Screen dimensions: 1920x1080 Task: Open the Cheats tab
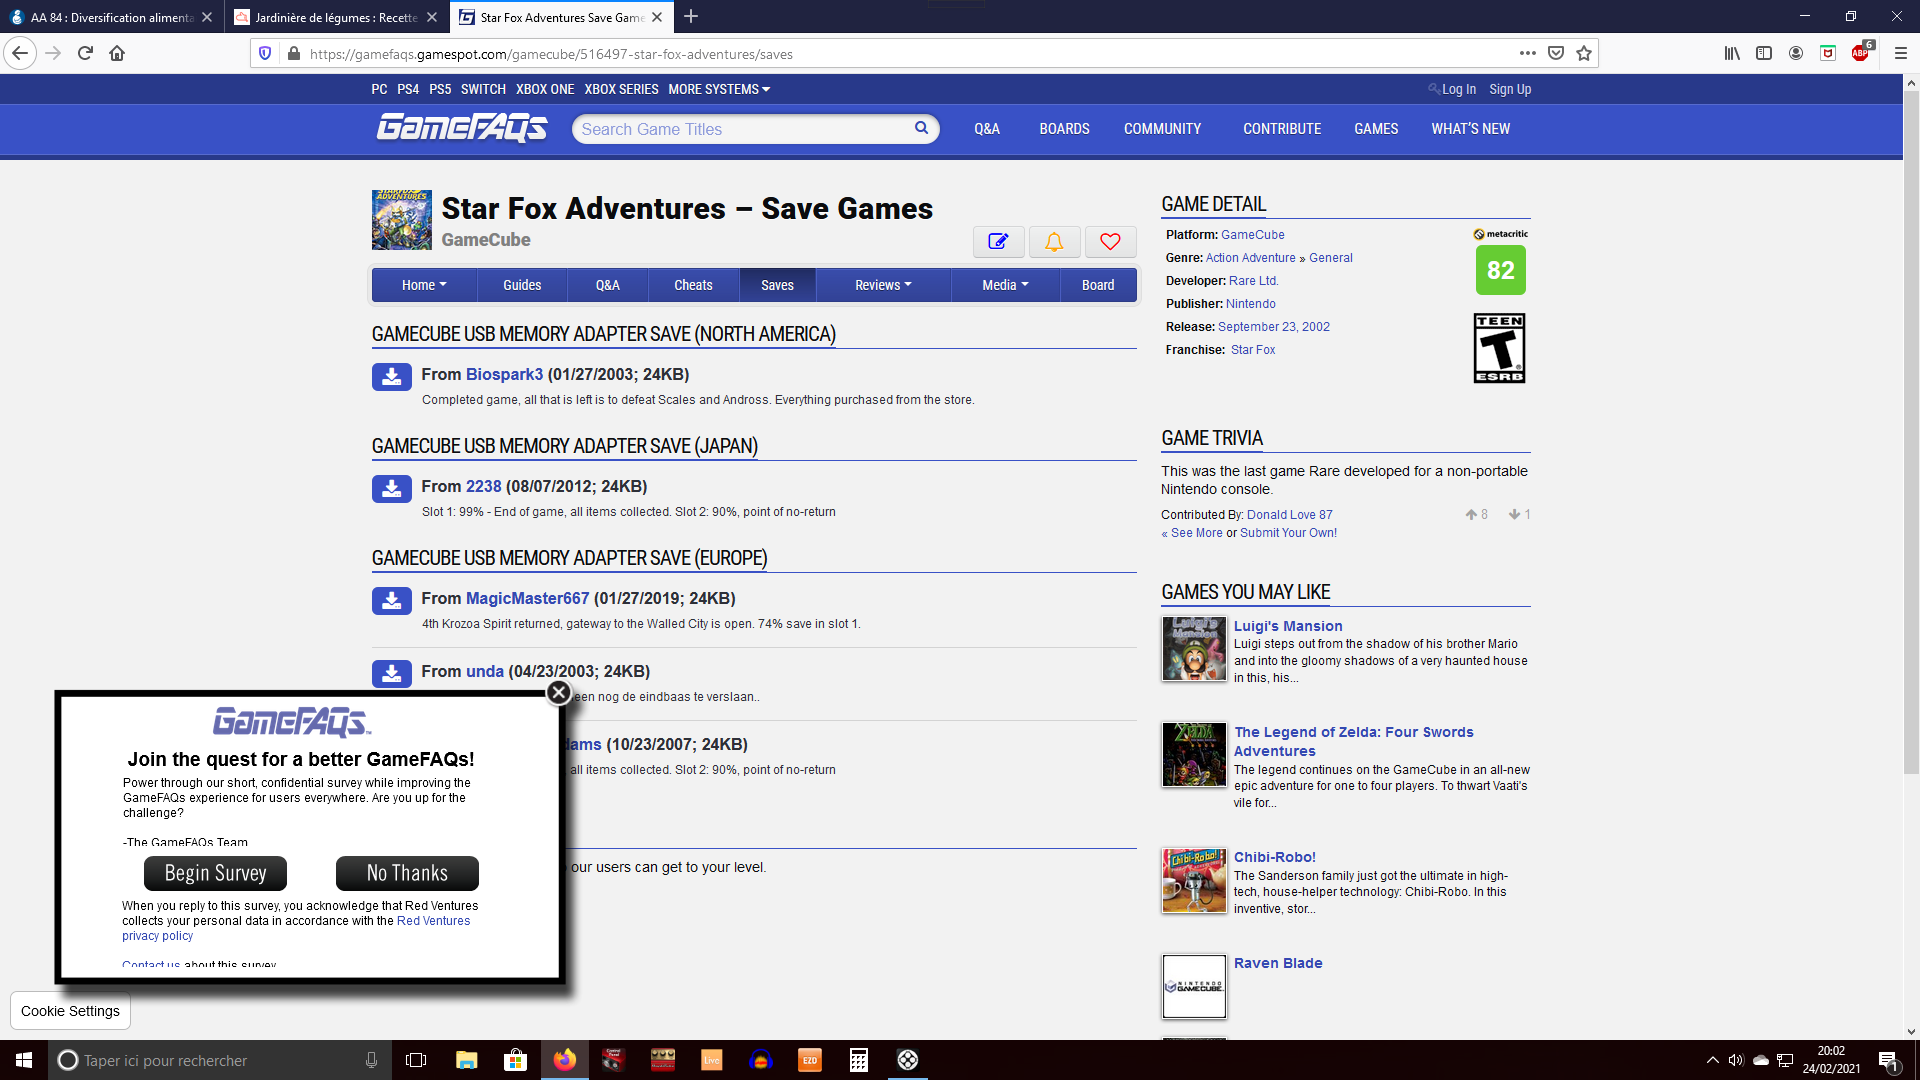(x=693, y=285)
